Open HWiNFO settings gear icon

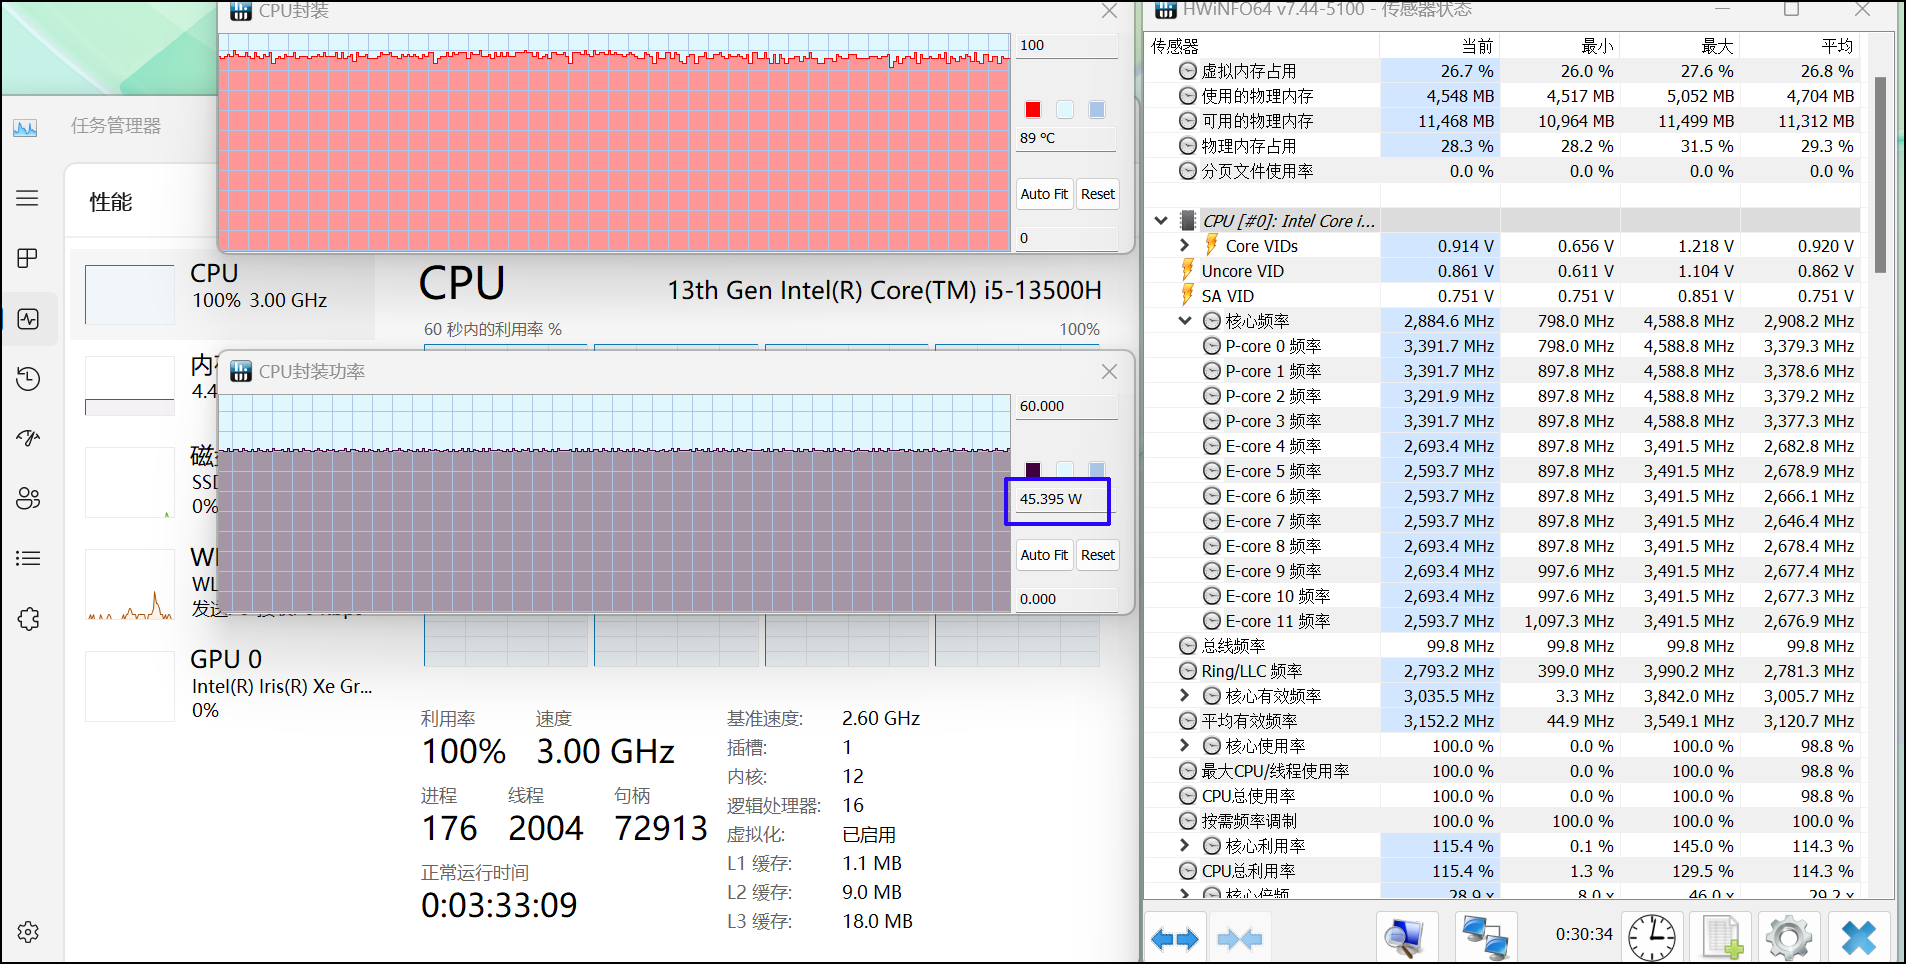(x=1788, y=937)
